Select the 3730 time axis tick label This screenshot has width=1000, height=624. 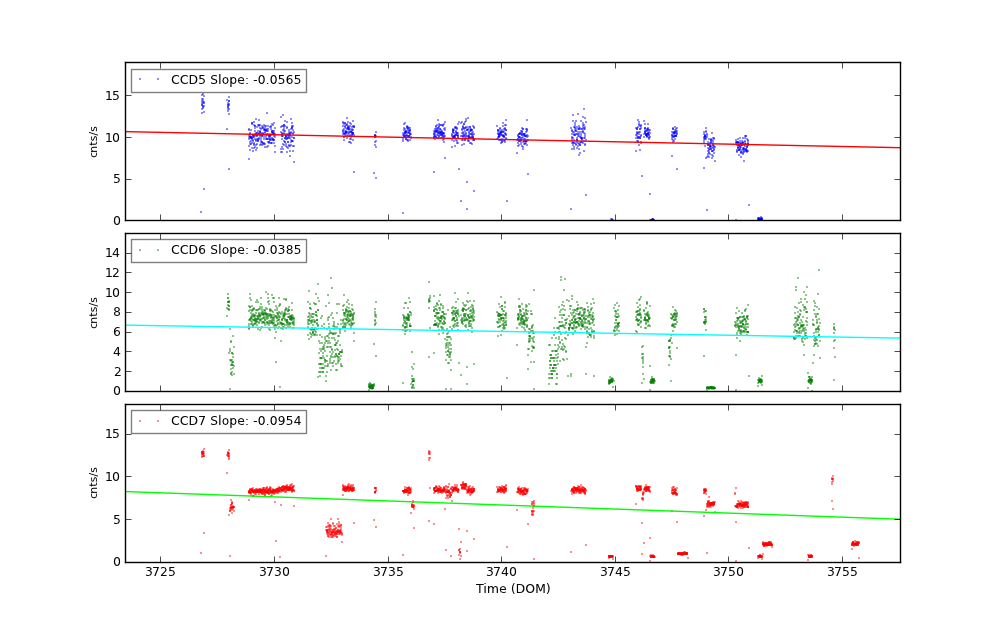click(x=274, y=571)
